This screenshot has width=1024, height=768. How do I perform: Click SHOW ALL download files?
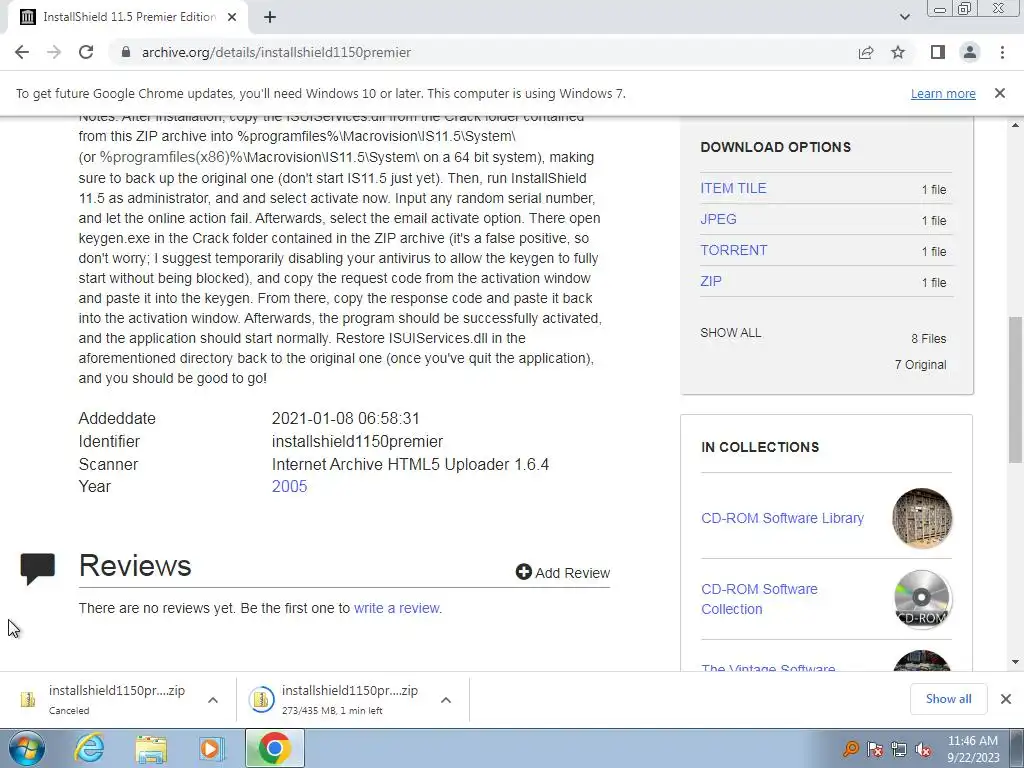coord(731,332)
